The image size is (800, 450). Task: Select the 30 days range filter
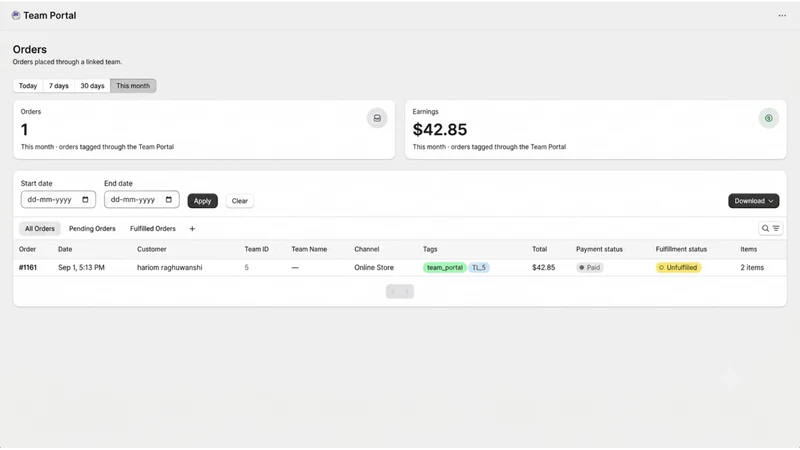point(92,86)
